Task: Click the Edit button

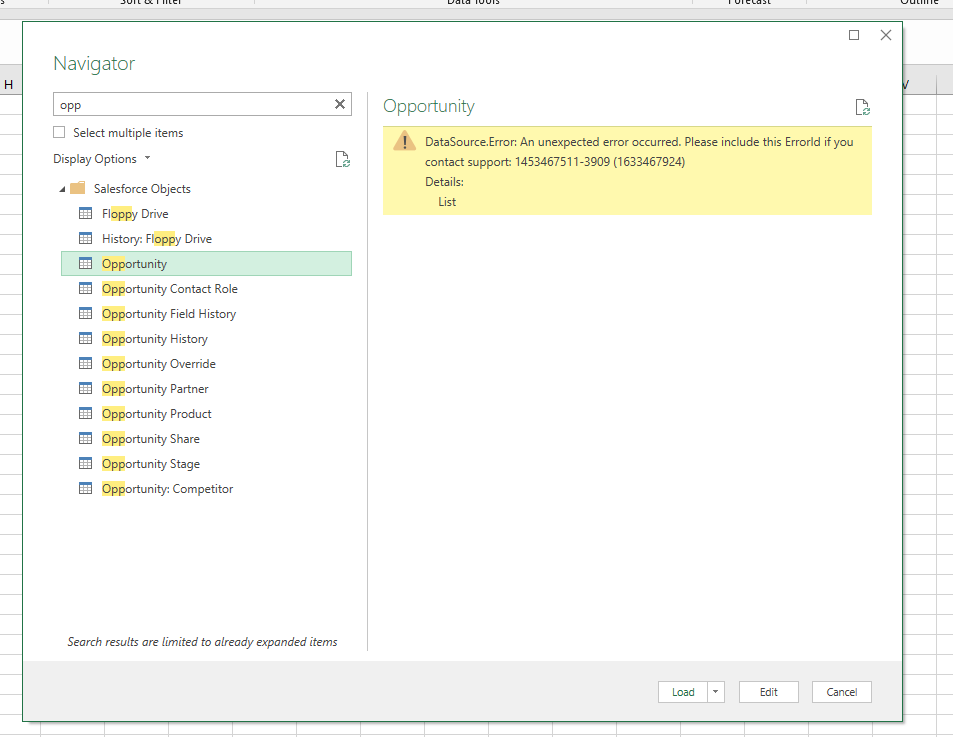Action: pyautogui.click(x=768, y=692)
